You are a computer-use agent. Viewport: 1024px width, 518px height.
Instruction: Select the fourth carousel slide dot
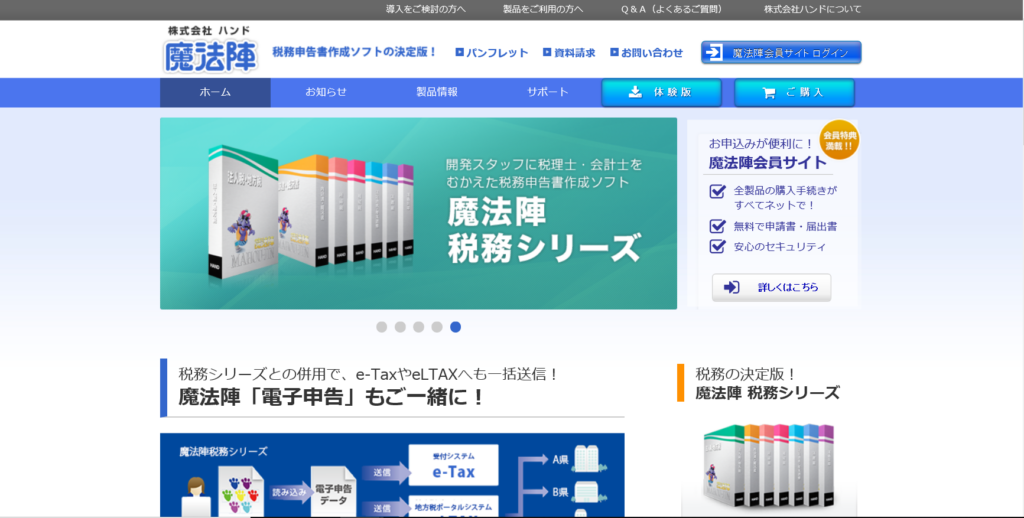pyautogui.click(x=437, y=327)
